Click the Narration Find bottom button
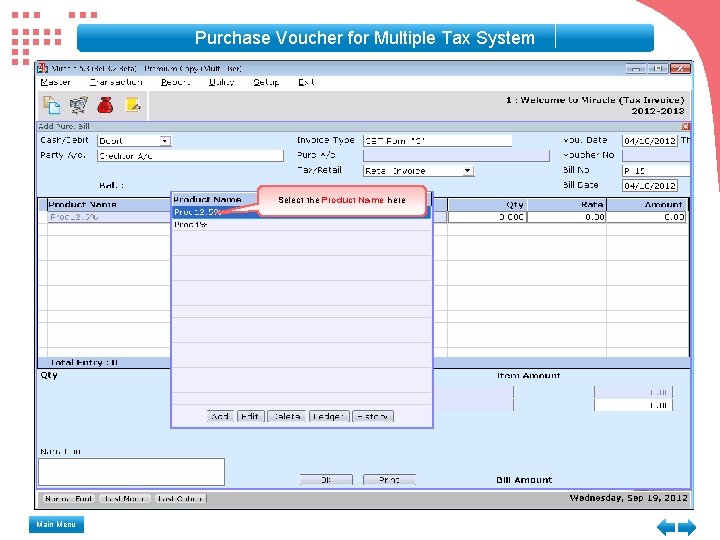Screen dimensions: 720x540 coord(69,499)
